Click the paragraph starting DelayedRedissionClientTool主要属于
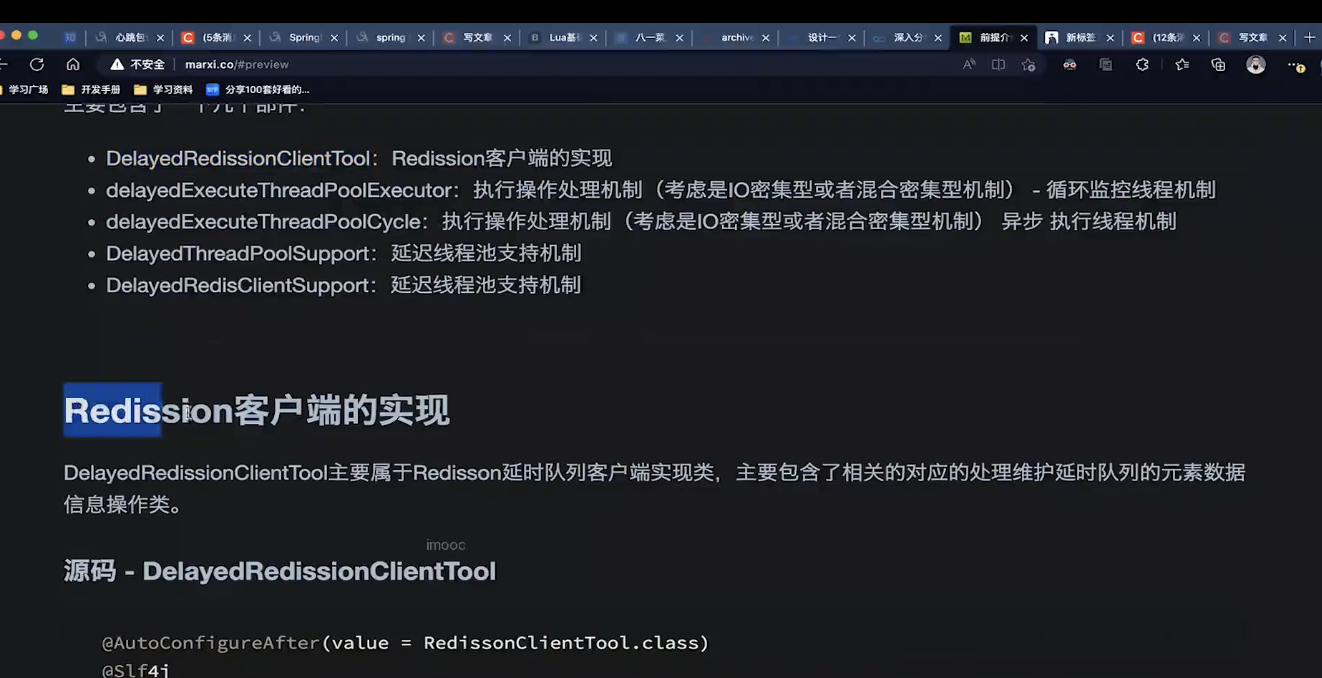Viewport: 1322px width, 678px height. 654,488
